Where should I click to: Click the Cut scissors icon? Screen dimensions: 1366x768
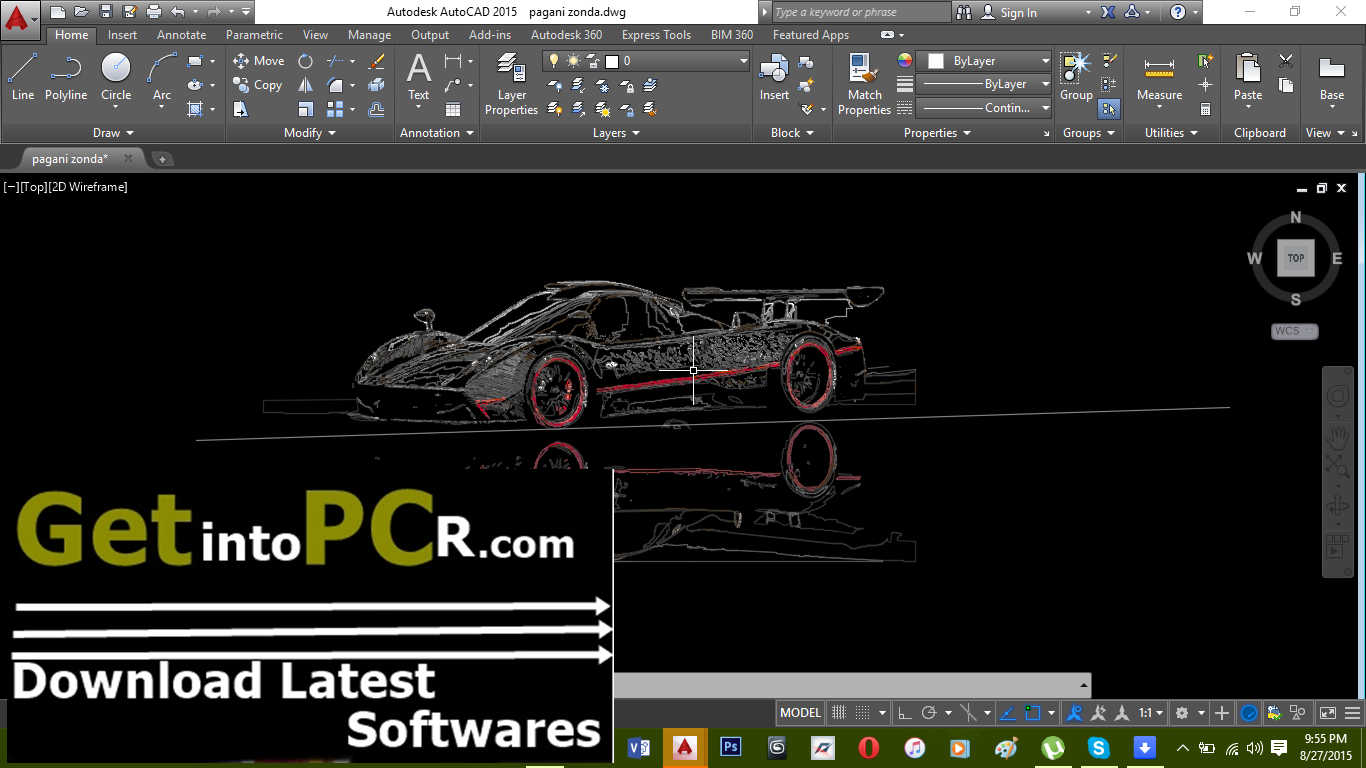tap(1286, 61)
